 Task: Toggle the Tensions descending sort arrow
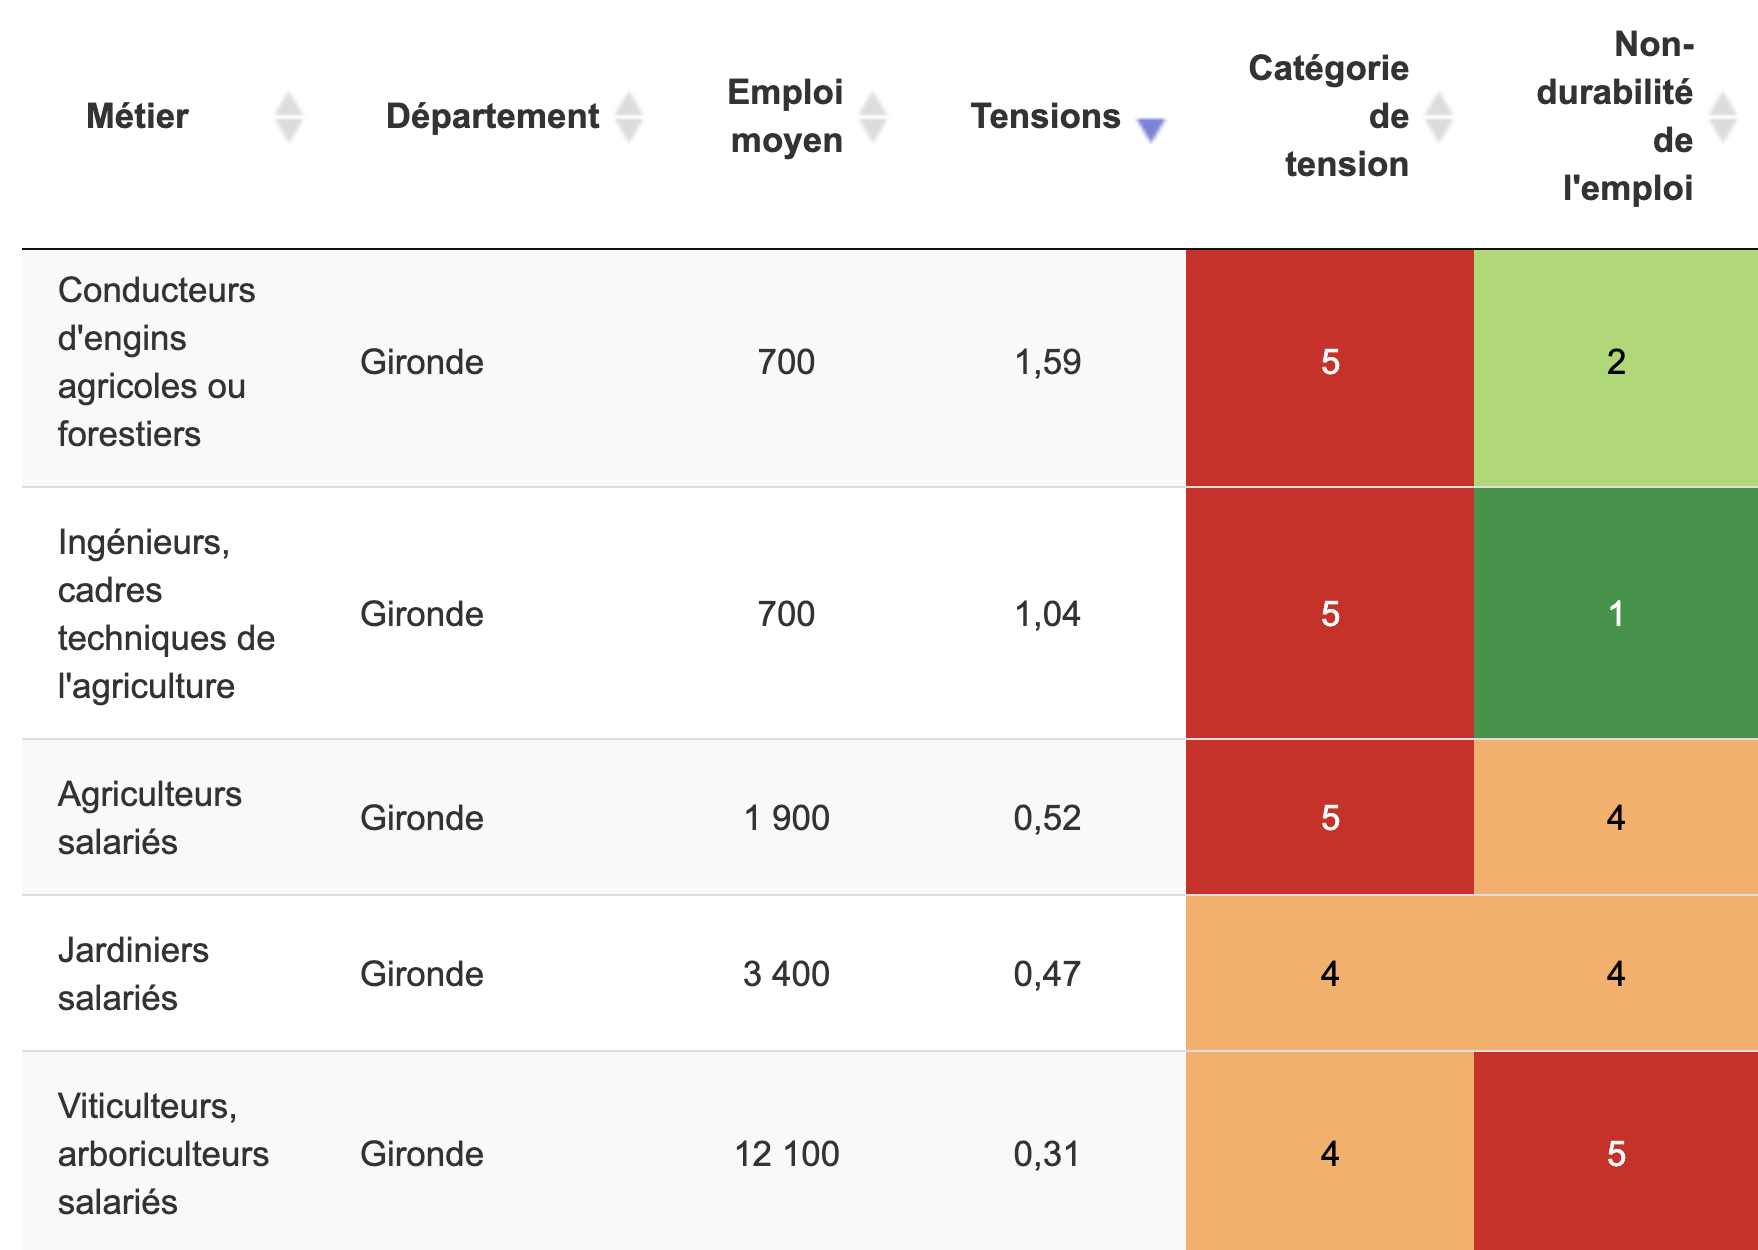[1151, 128]
